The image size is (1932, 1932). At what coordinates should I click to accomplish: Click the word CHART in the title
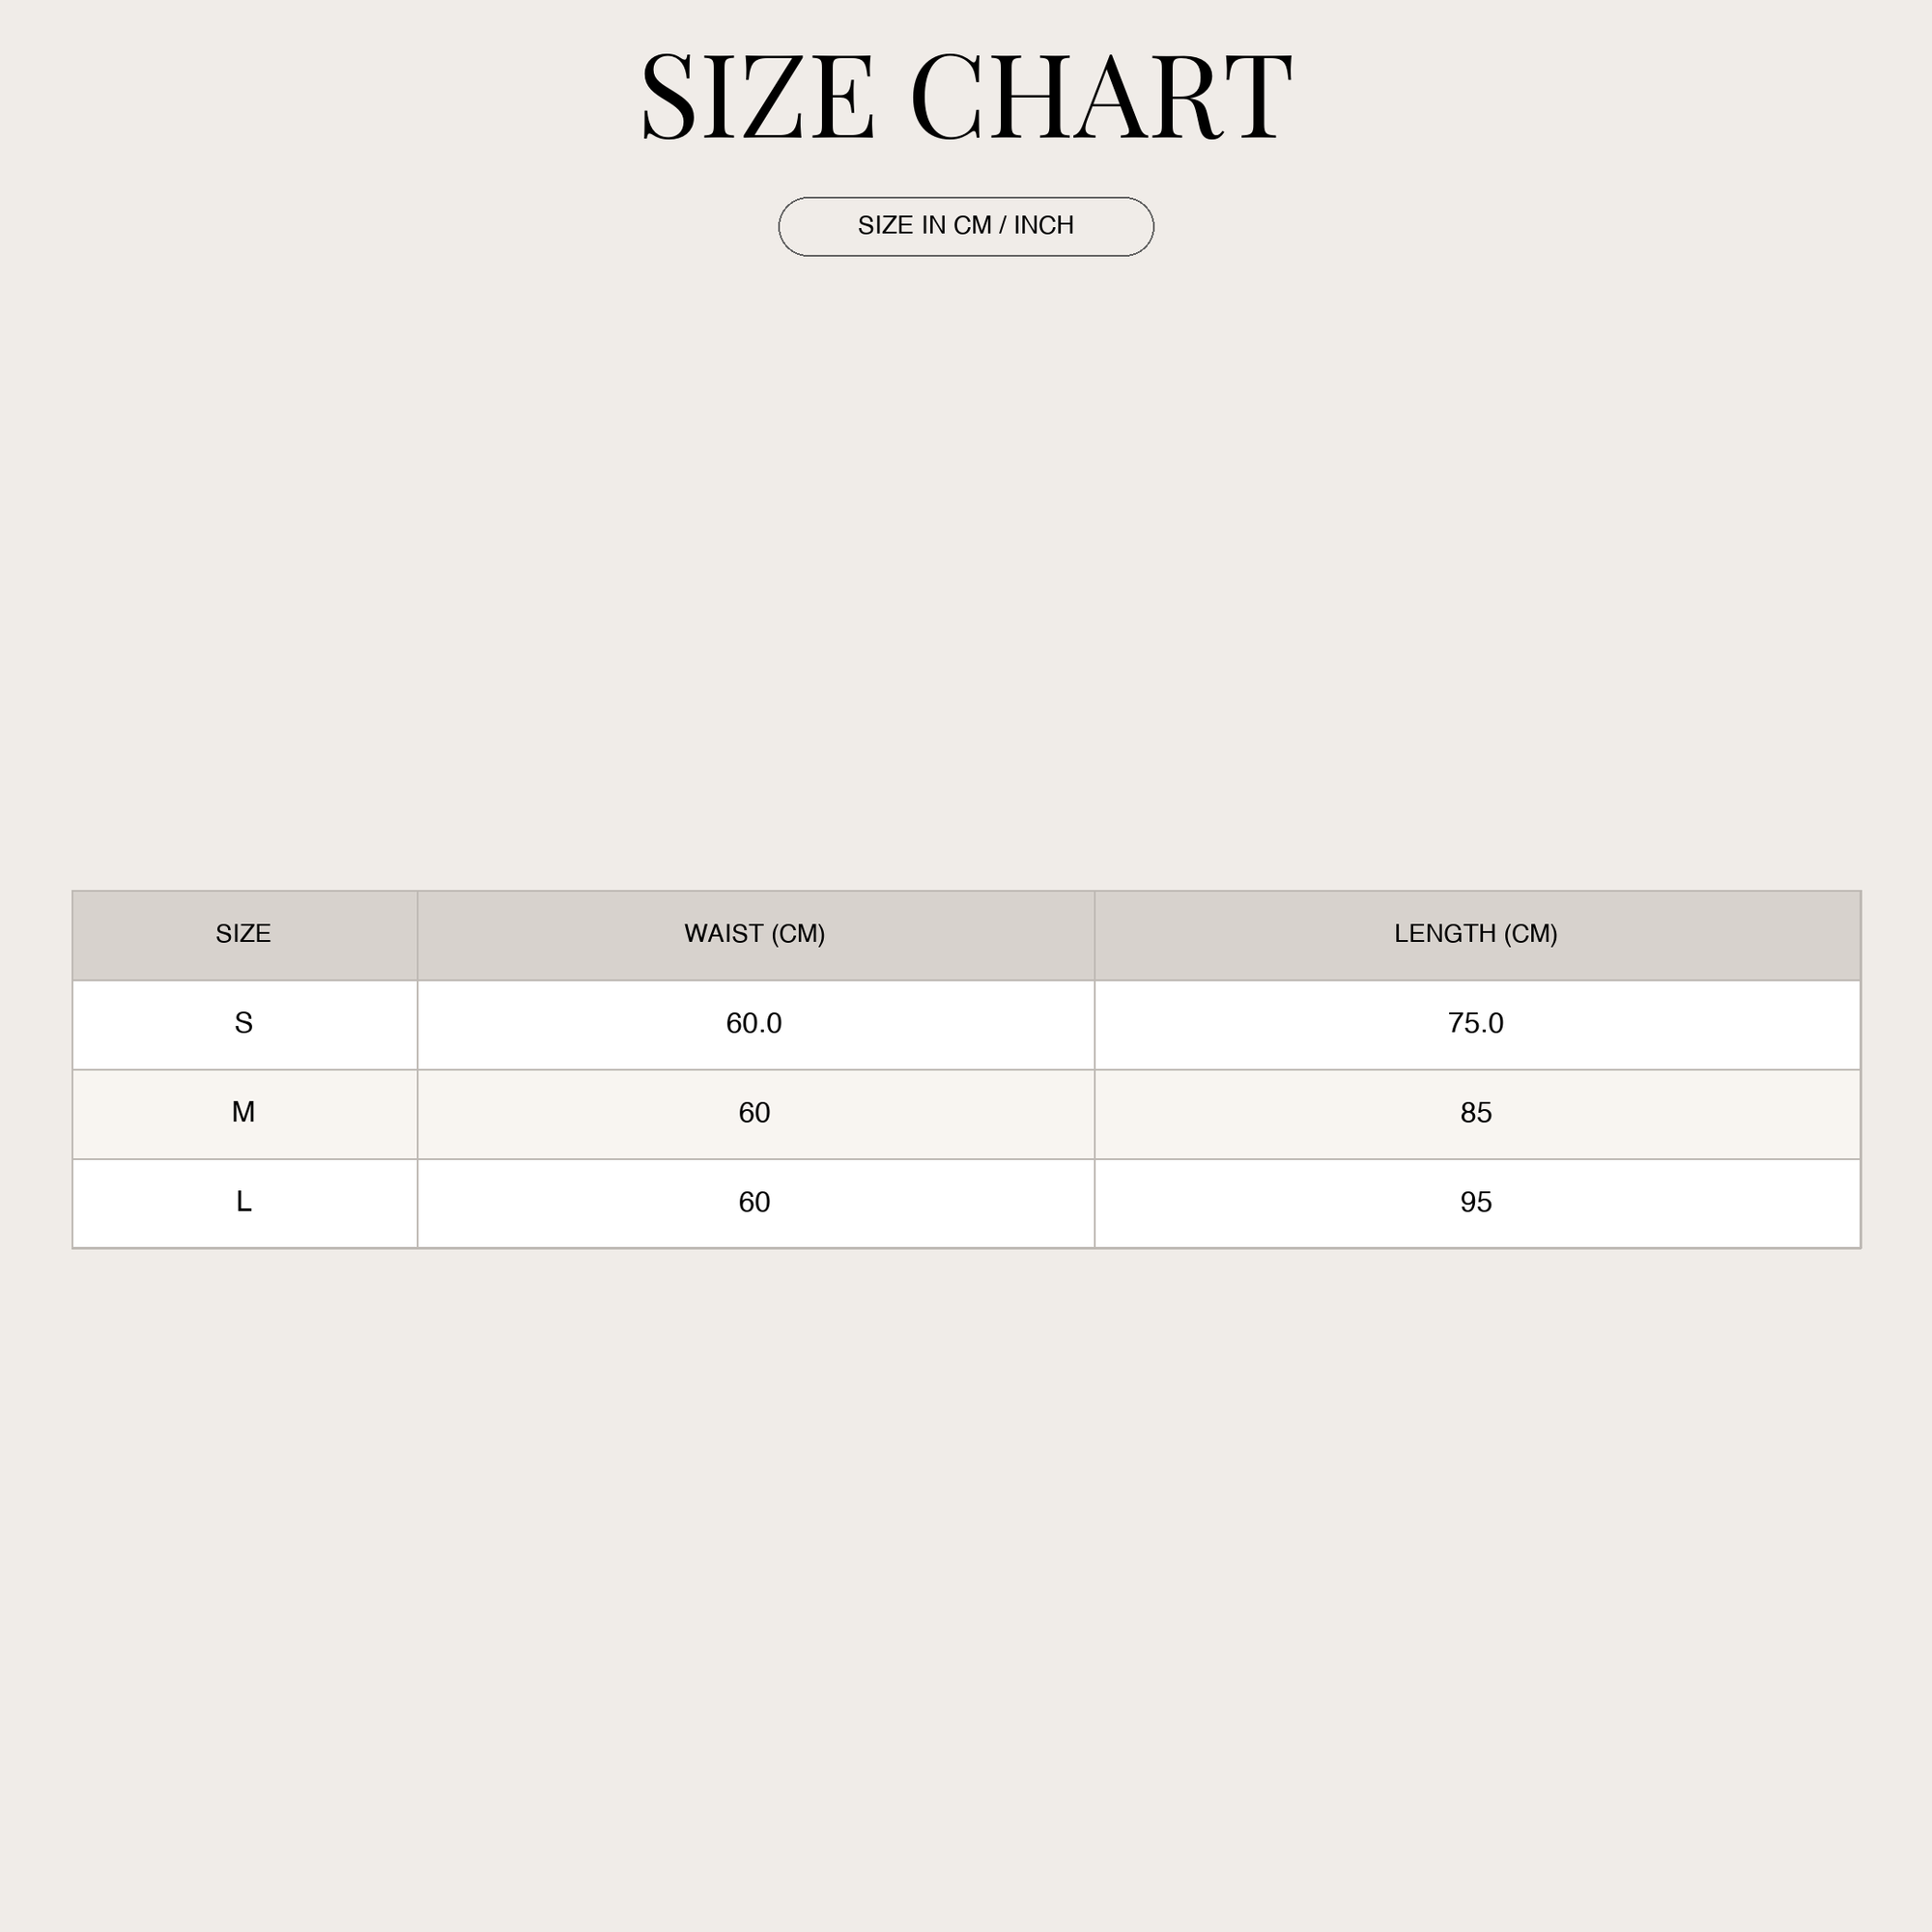pyautogui.click(x=1101, y=97)
